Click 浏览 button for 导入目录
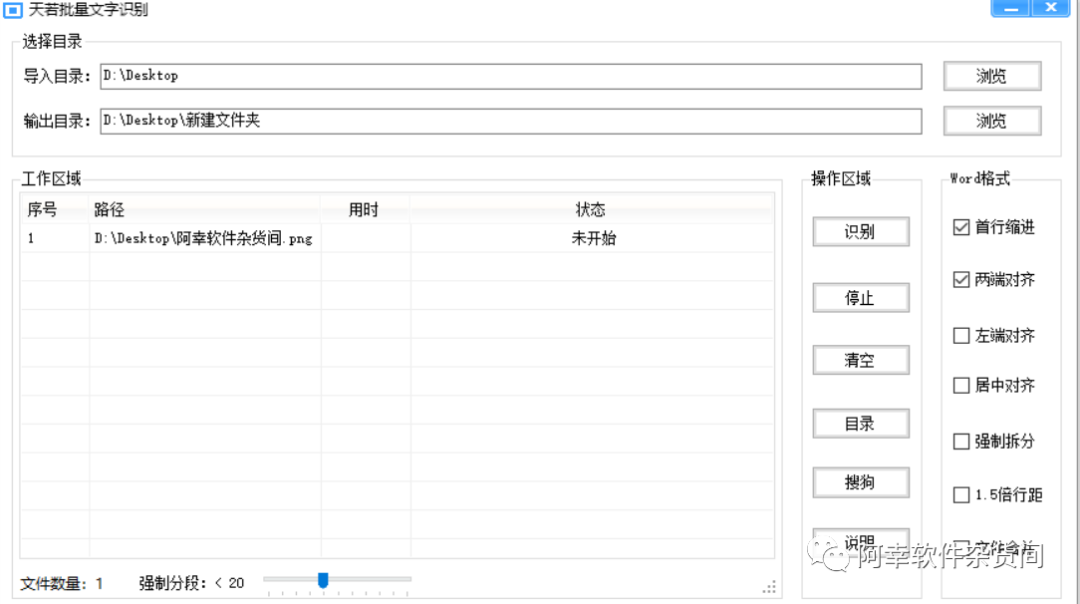 click(991, 76)
